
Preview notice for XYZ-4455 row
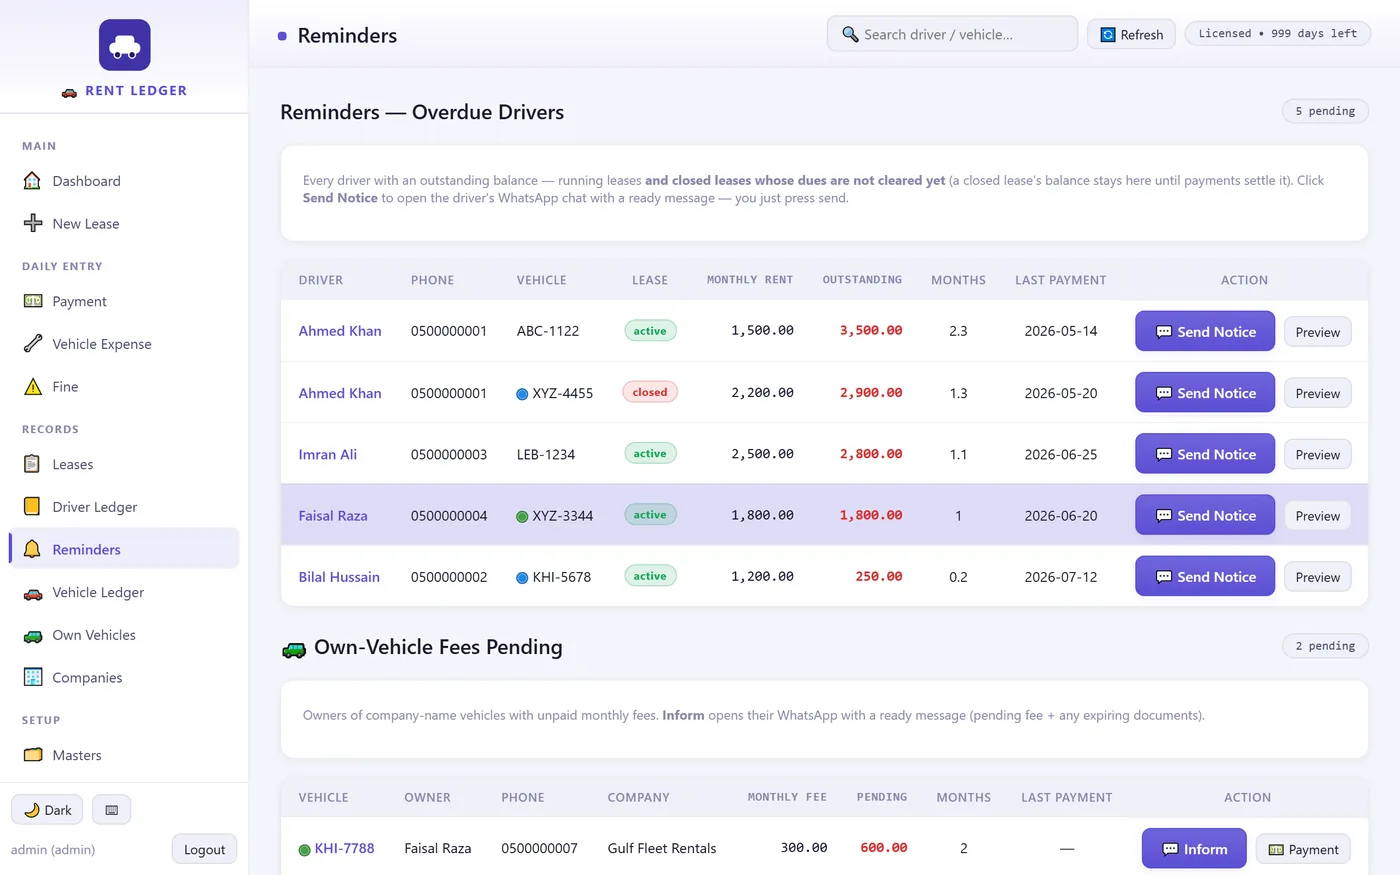pos(1318,393)
